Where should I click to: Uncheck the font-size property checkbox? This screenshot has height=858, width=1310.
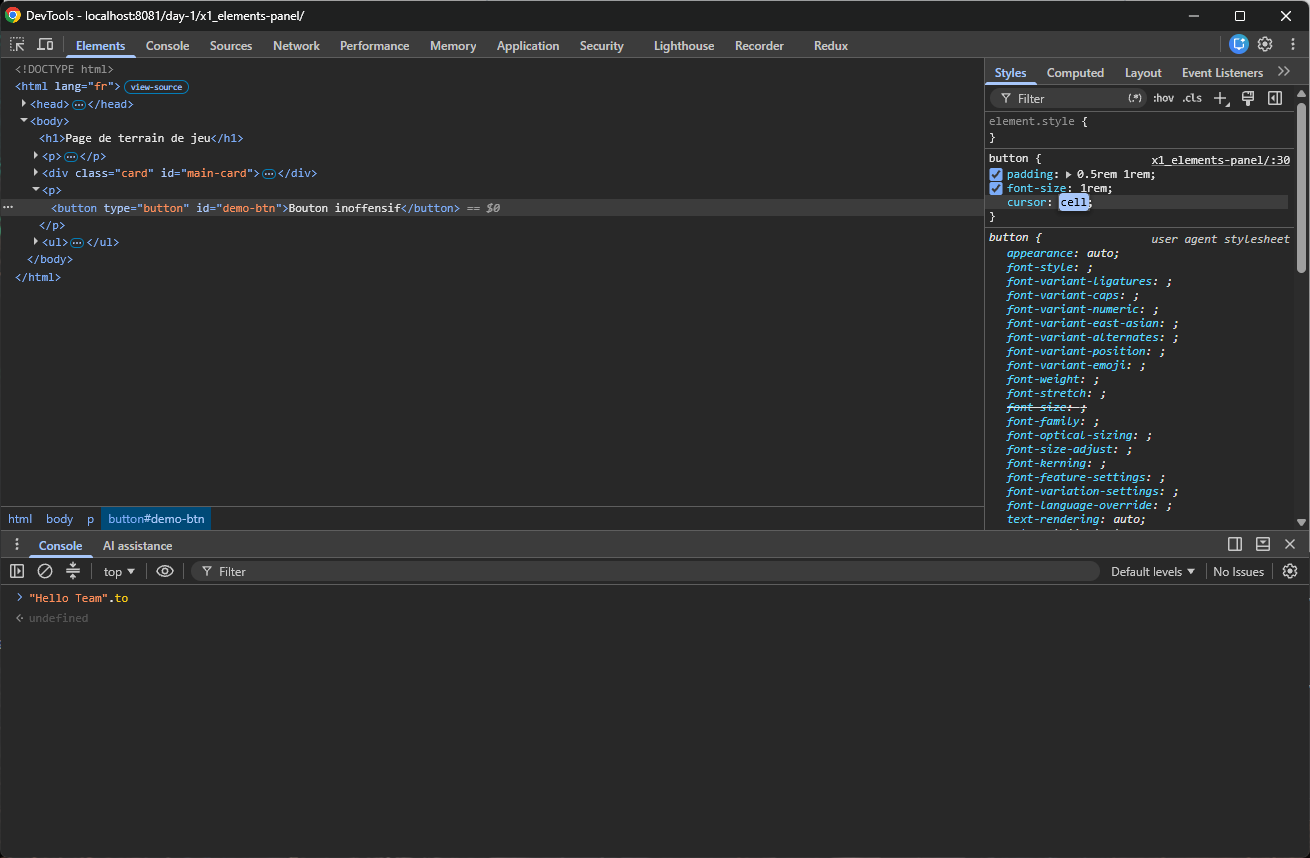[x=996, y=188]
